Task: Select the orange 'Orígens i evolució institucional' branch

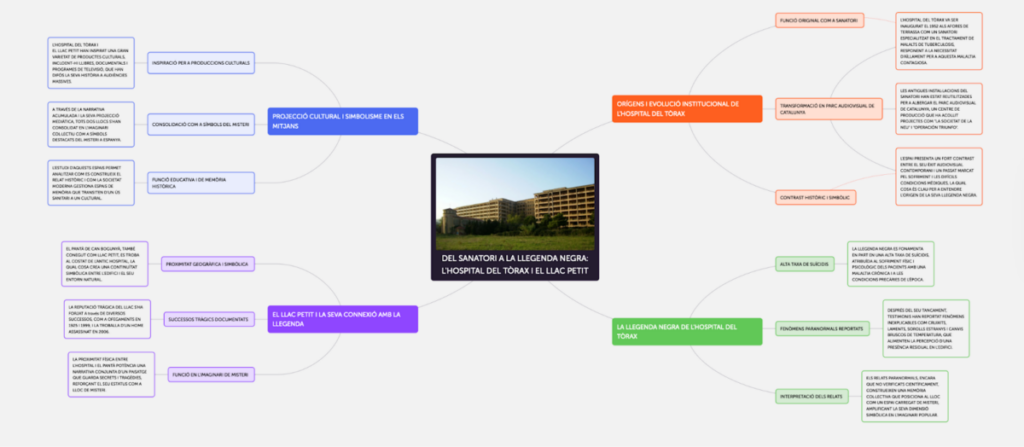Action: pyautogui.click(x=680, y=108)
